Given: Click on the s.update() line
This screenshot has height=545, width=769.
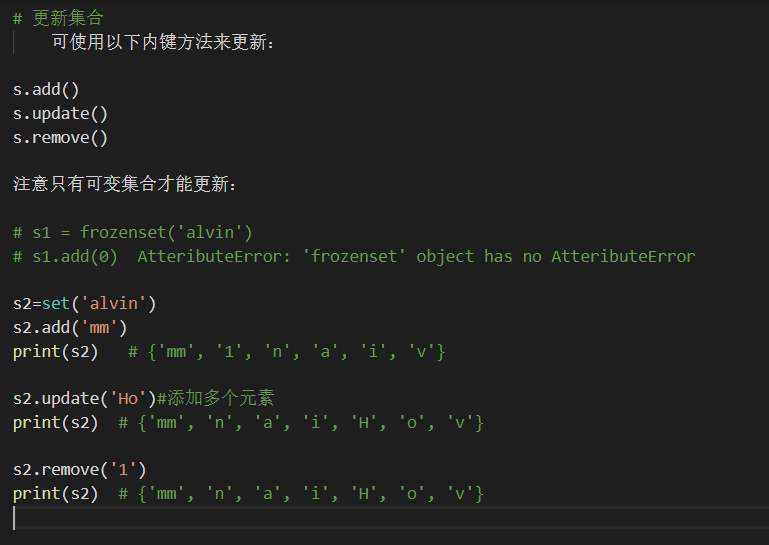Looking at the screenshot, I should (60, 114).
